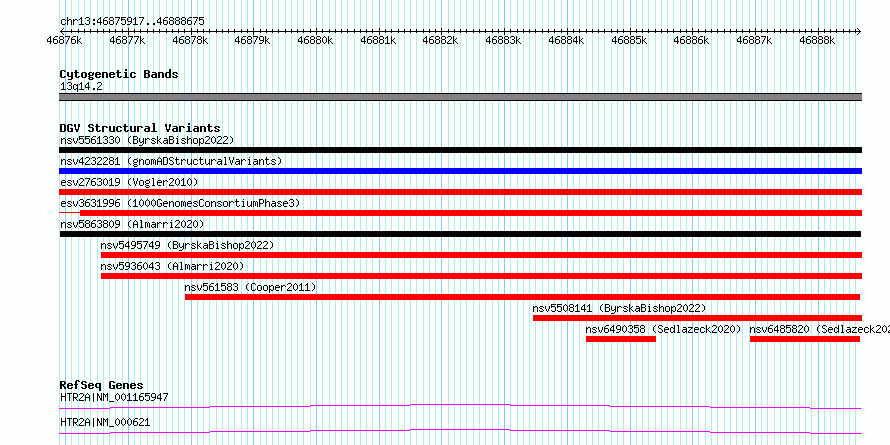
Task: Click the black bar for nsv5561330
Action: pos(460,150)
